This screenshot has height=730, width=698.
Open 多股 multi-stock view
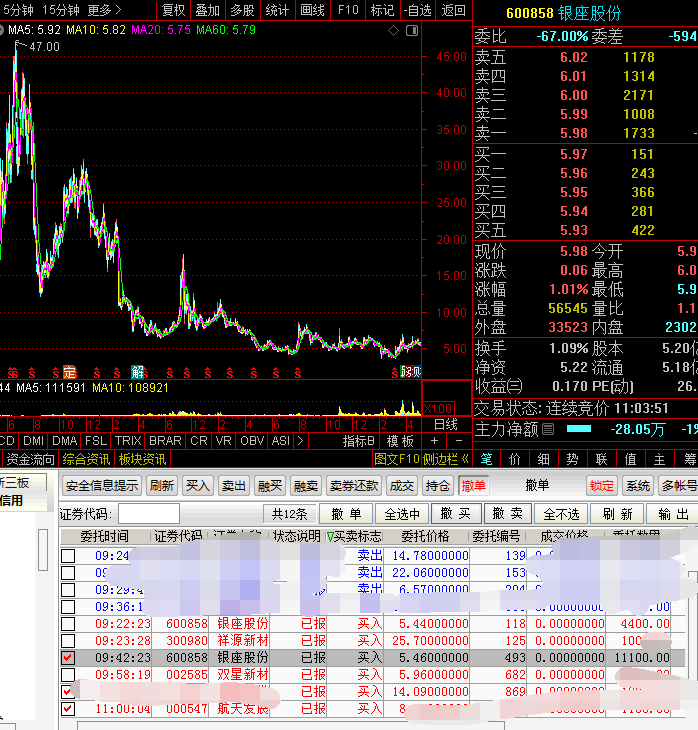click(243, 10)
